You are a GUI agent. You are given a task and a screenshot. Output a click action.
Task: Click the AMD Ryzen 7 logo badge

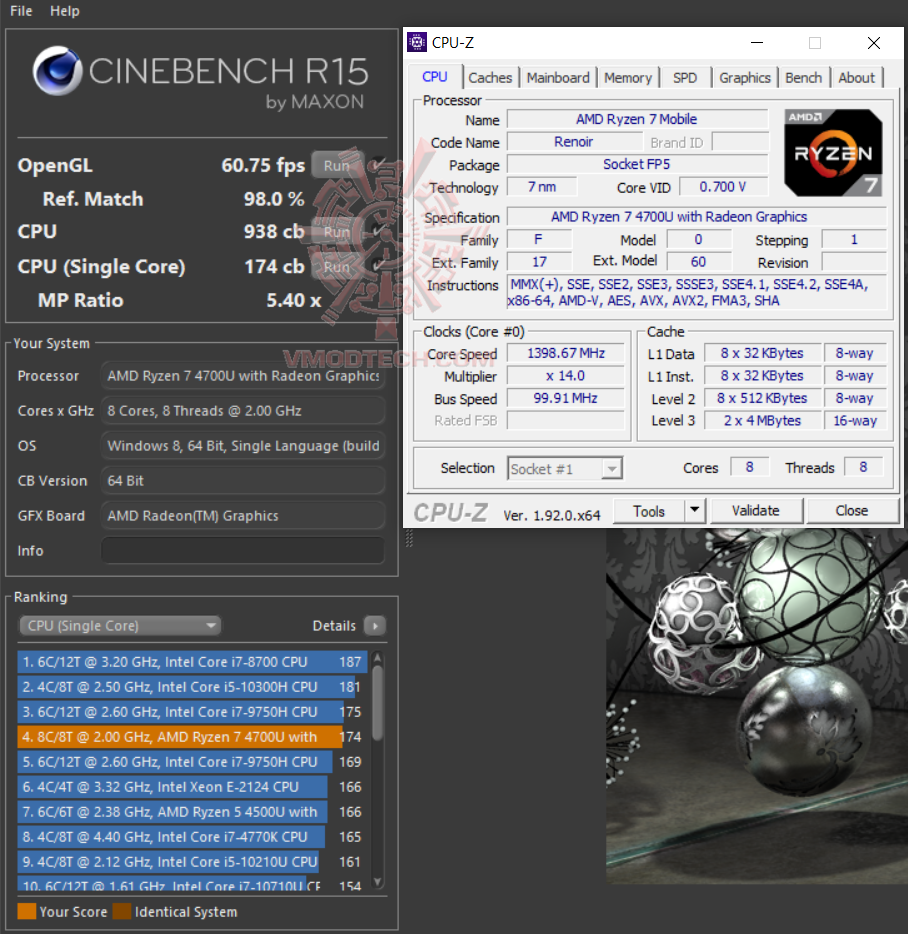click(x=833, y=153)
